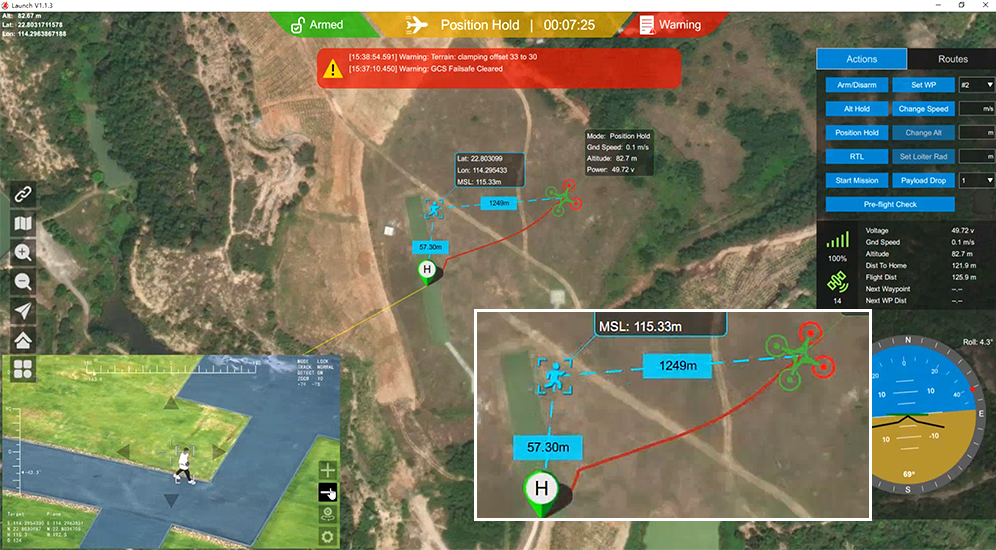This screenshot has height=550, width=996.
Task: Toggle the pointing-hand mode in camera view
Action: pos(328,492)
